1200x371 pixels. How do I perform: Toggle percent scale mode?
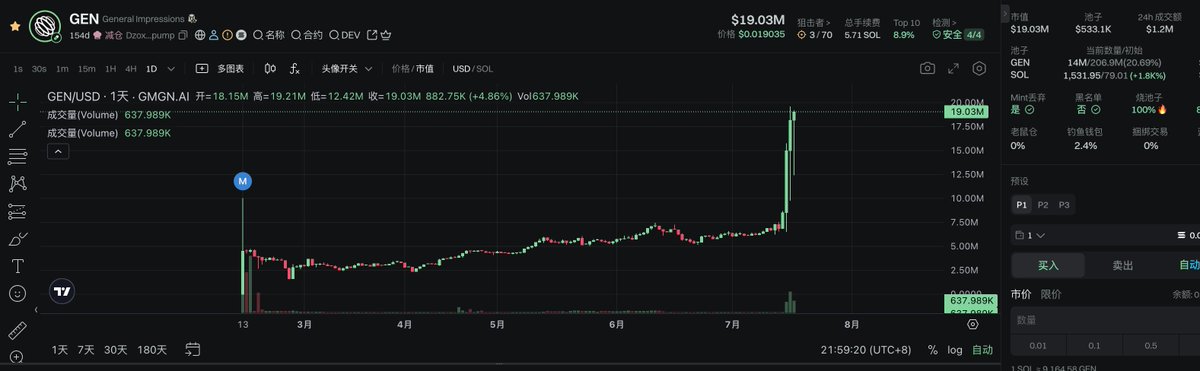point(933,350)
